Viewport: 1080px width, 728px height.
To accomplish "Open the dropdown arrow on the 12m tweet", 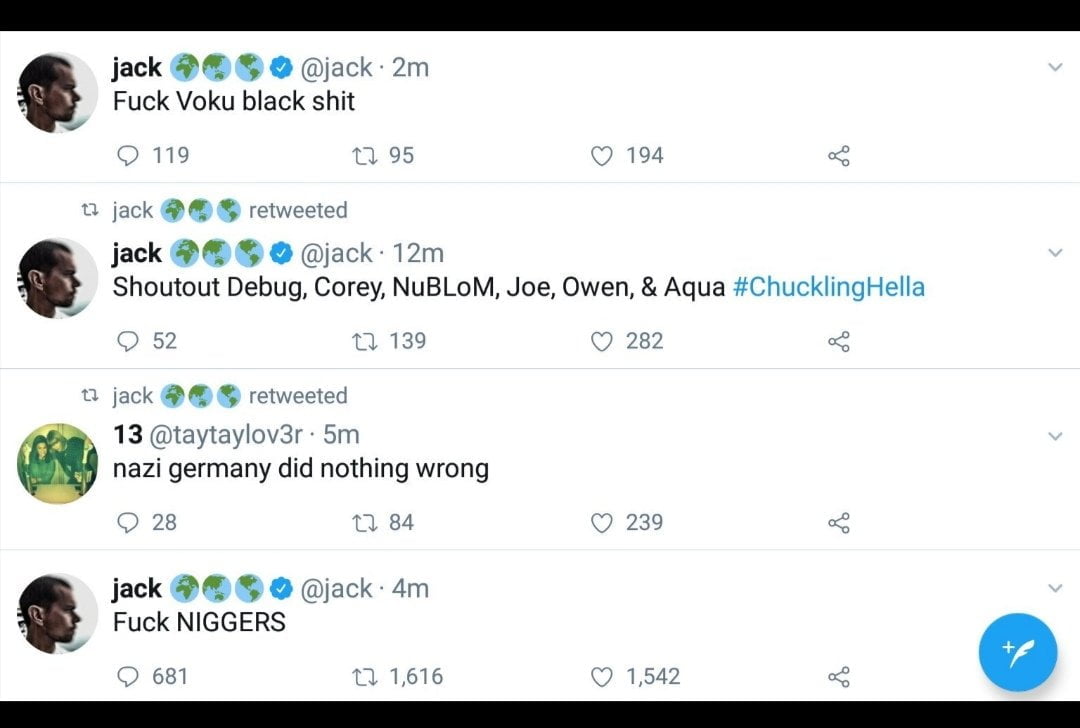I will pyautogui.click(x=1055, y=253).
